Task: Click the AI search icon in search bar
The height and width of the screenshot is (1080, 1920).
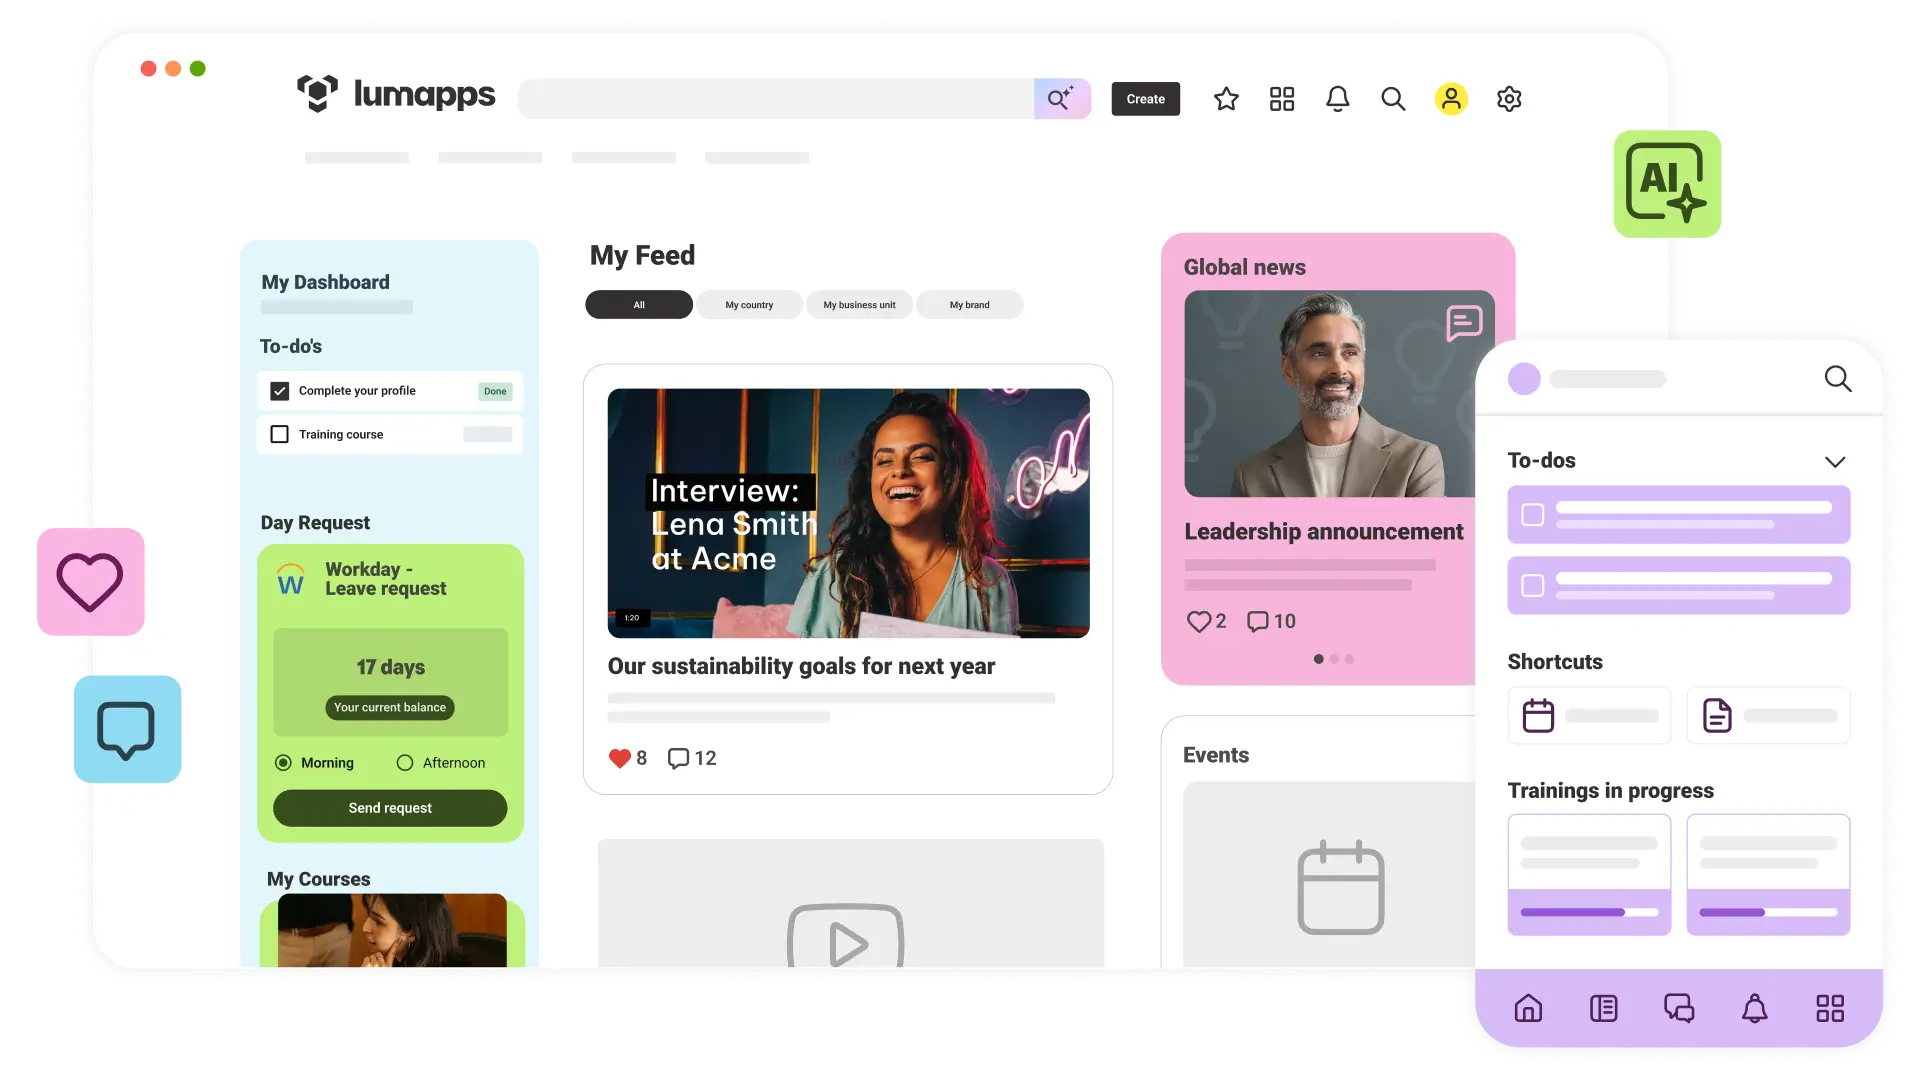Action: (x=1061, y=98)
